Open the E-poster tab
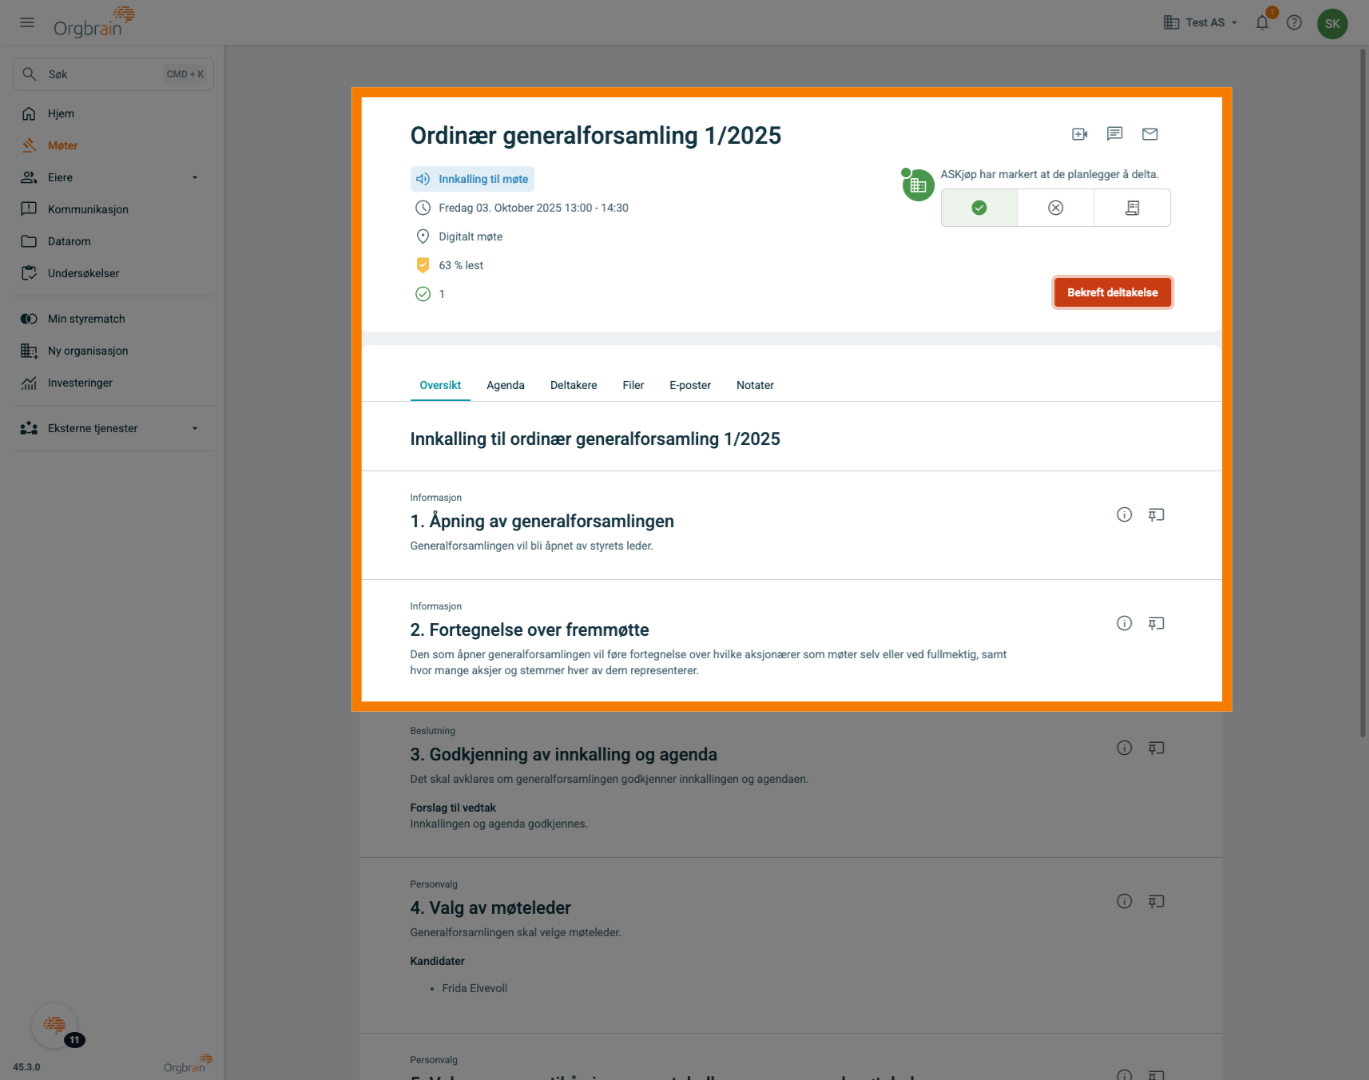Screen dimensions: 1369x1080 click(x=690, y=386)
